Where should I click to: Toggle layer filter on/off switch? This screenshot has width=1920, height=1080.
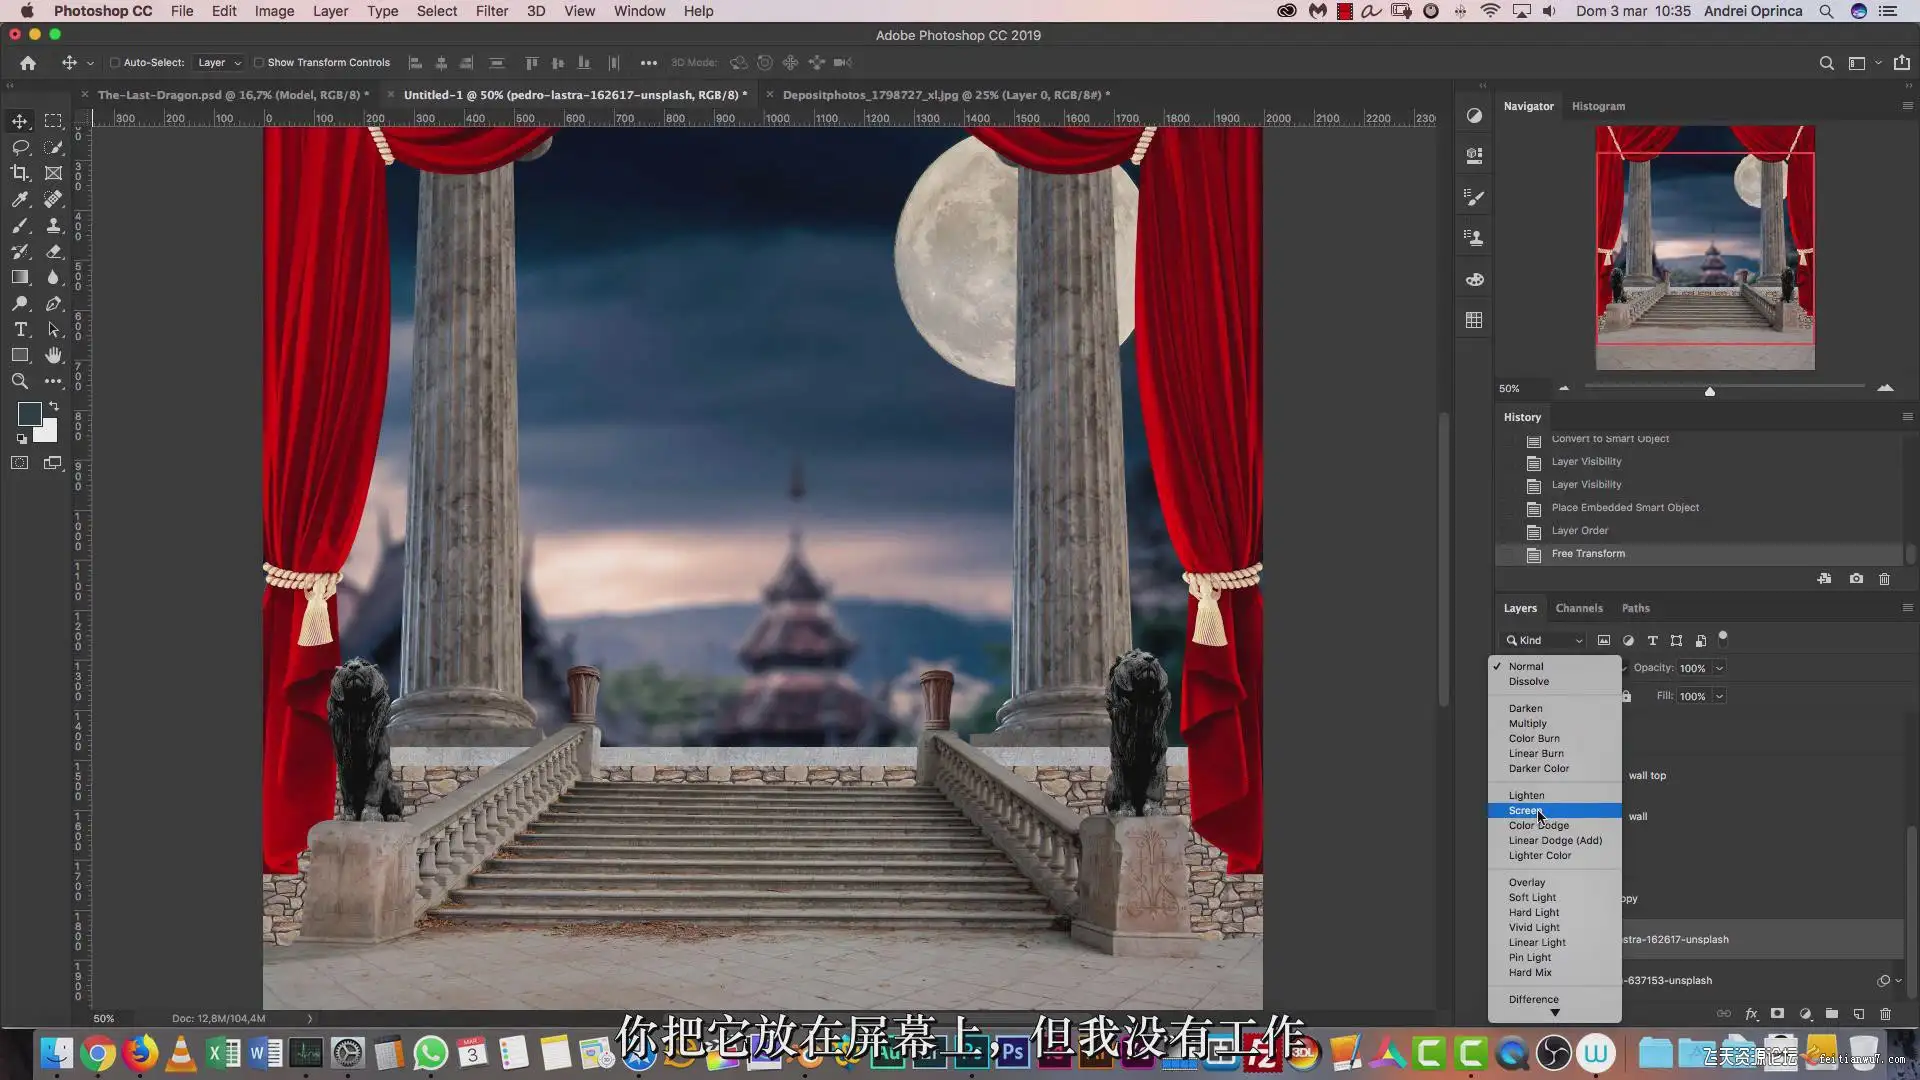(1722, 637)
